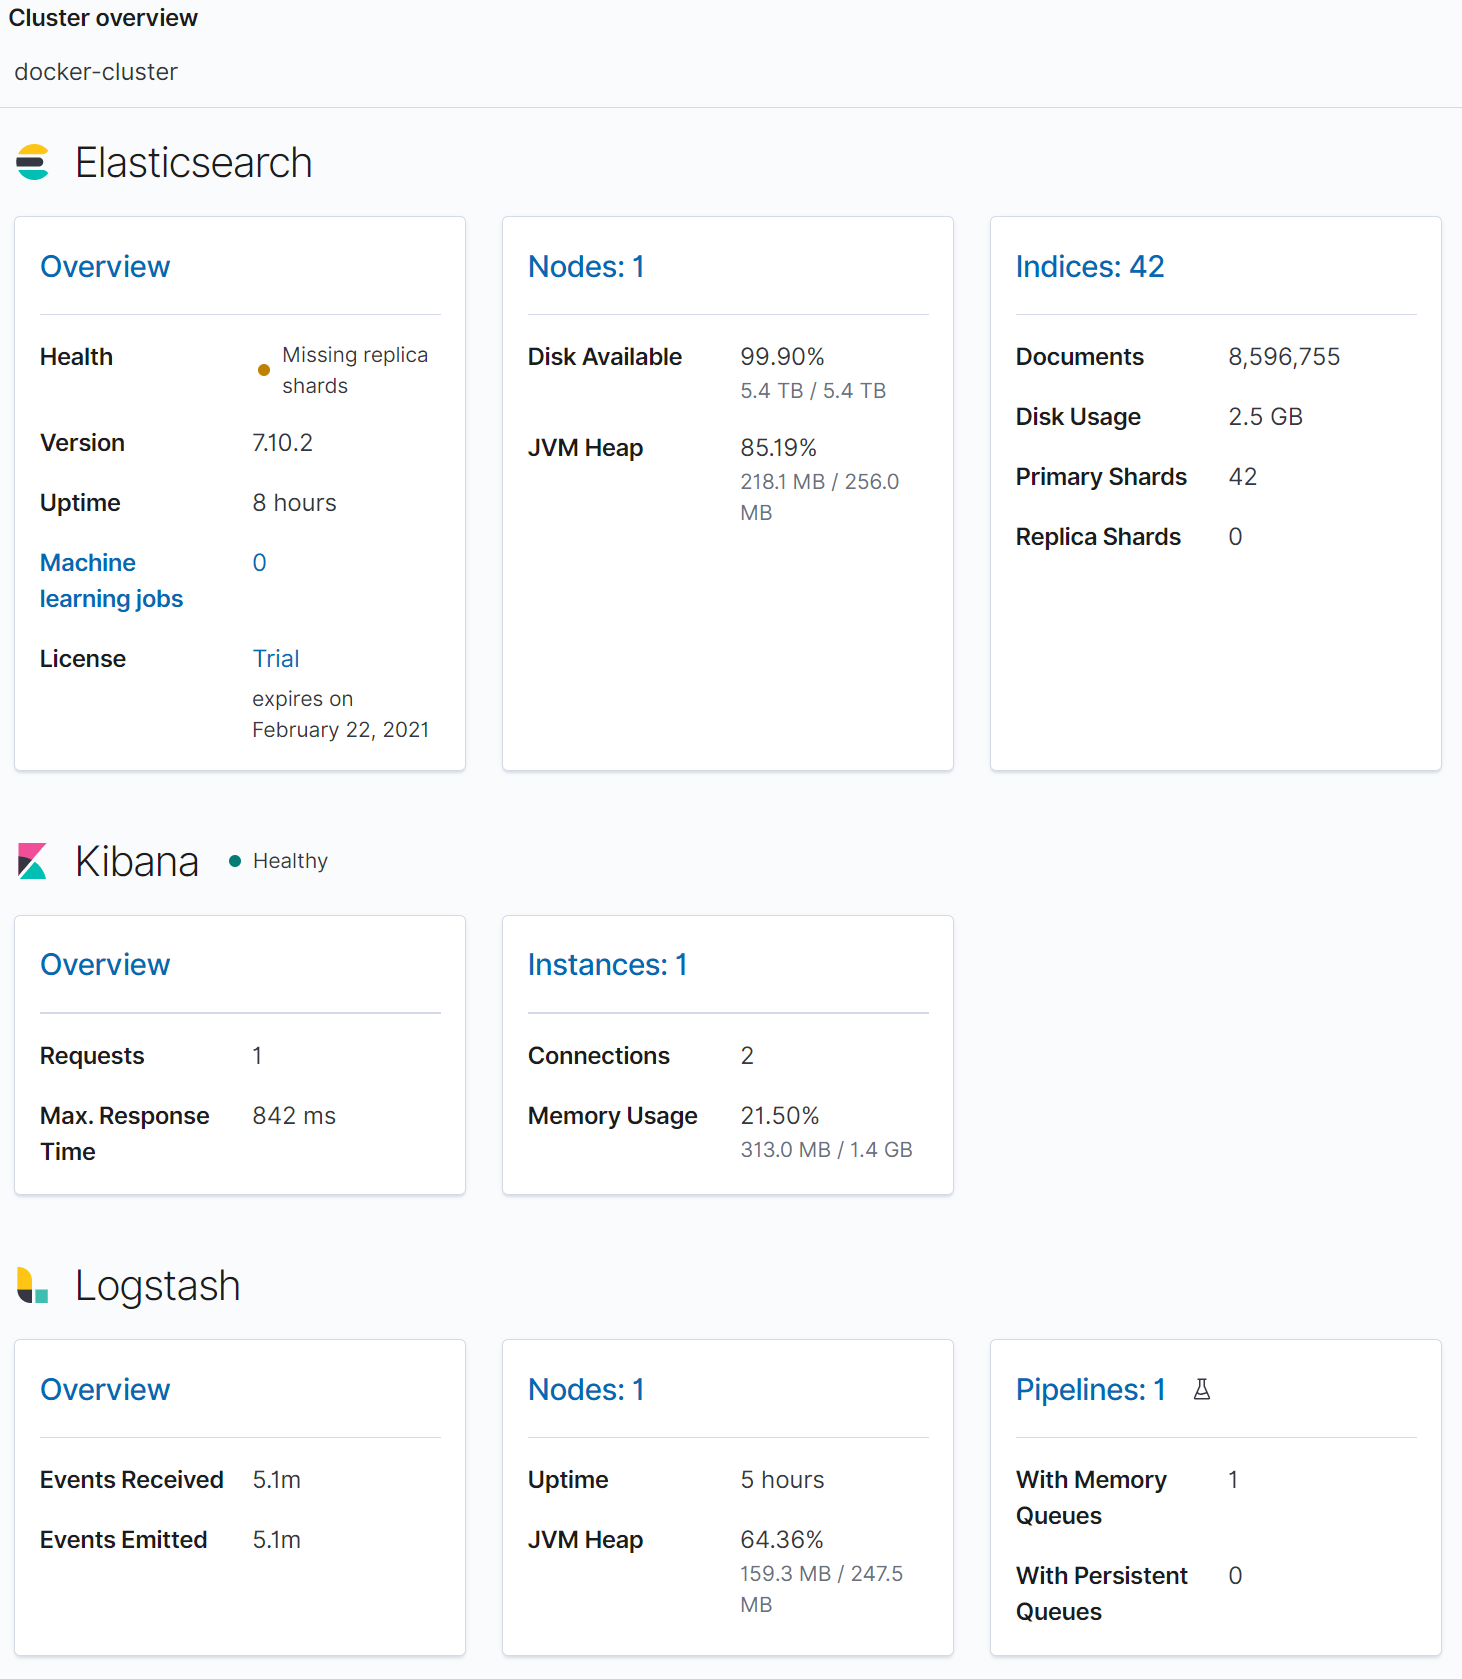1462x1679 pixels.
Task: Click memory size 313.0 MB / 1.4 GB
Action: pyautogui.click(x=826, y=1150)
